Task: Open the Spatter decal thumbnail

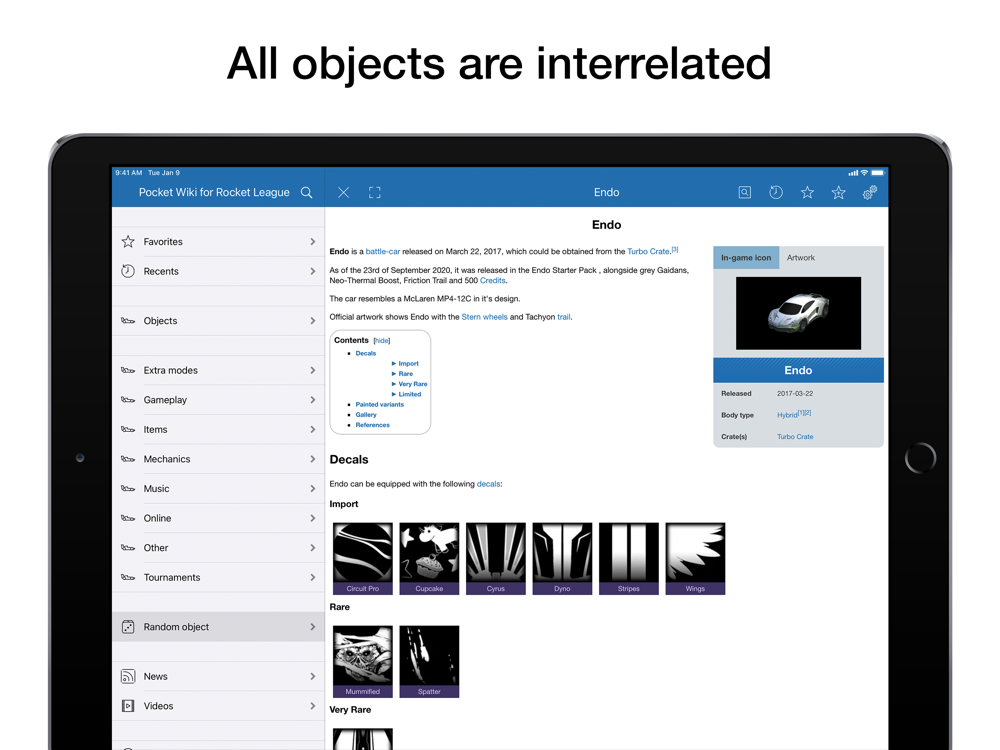Action: click(429, 661)
